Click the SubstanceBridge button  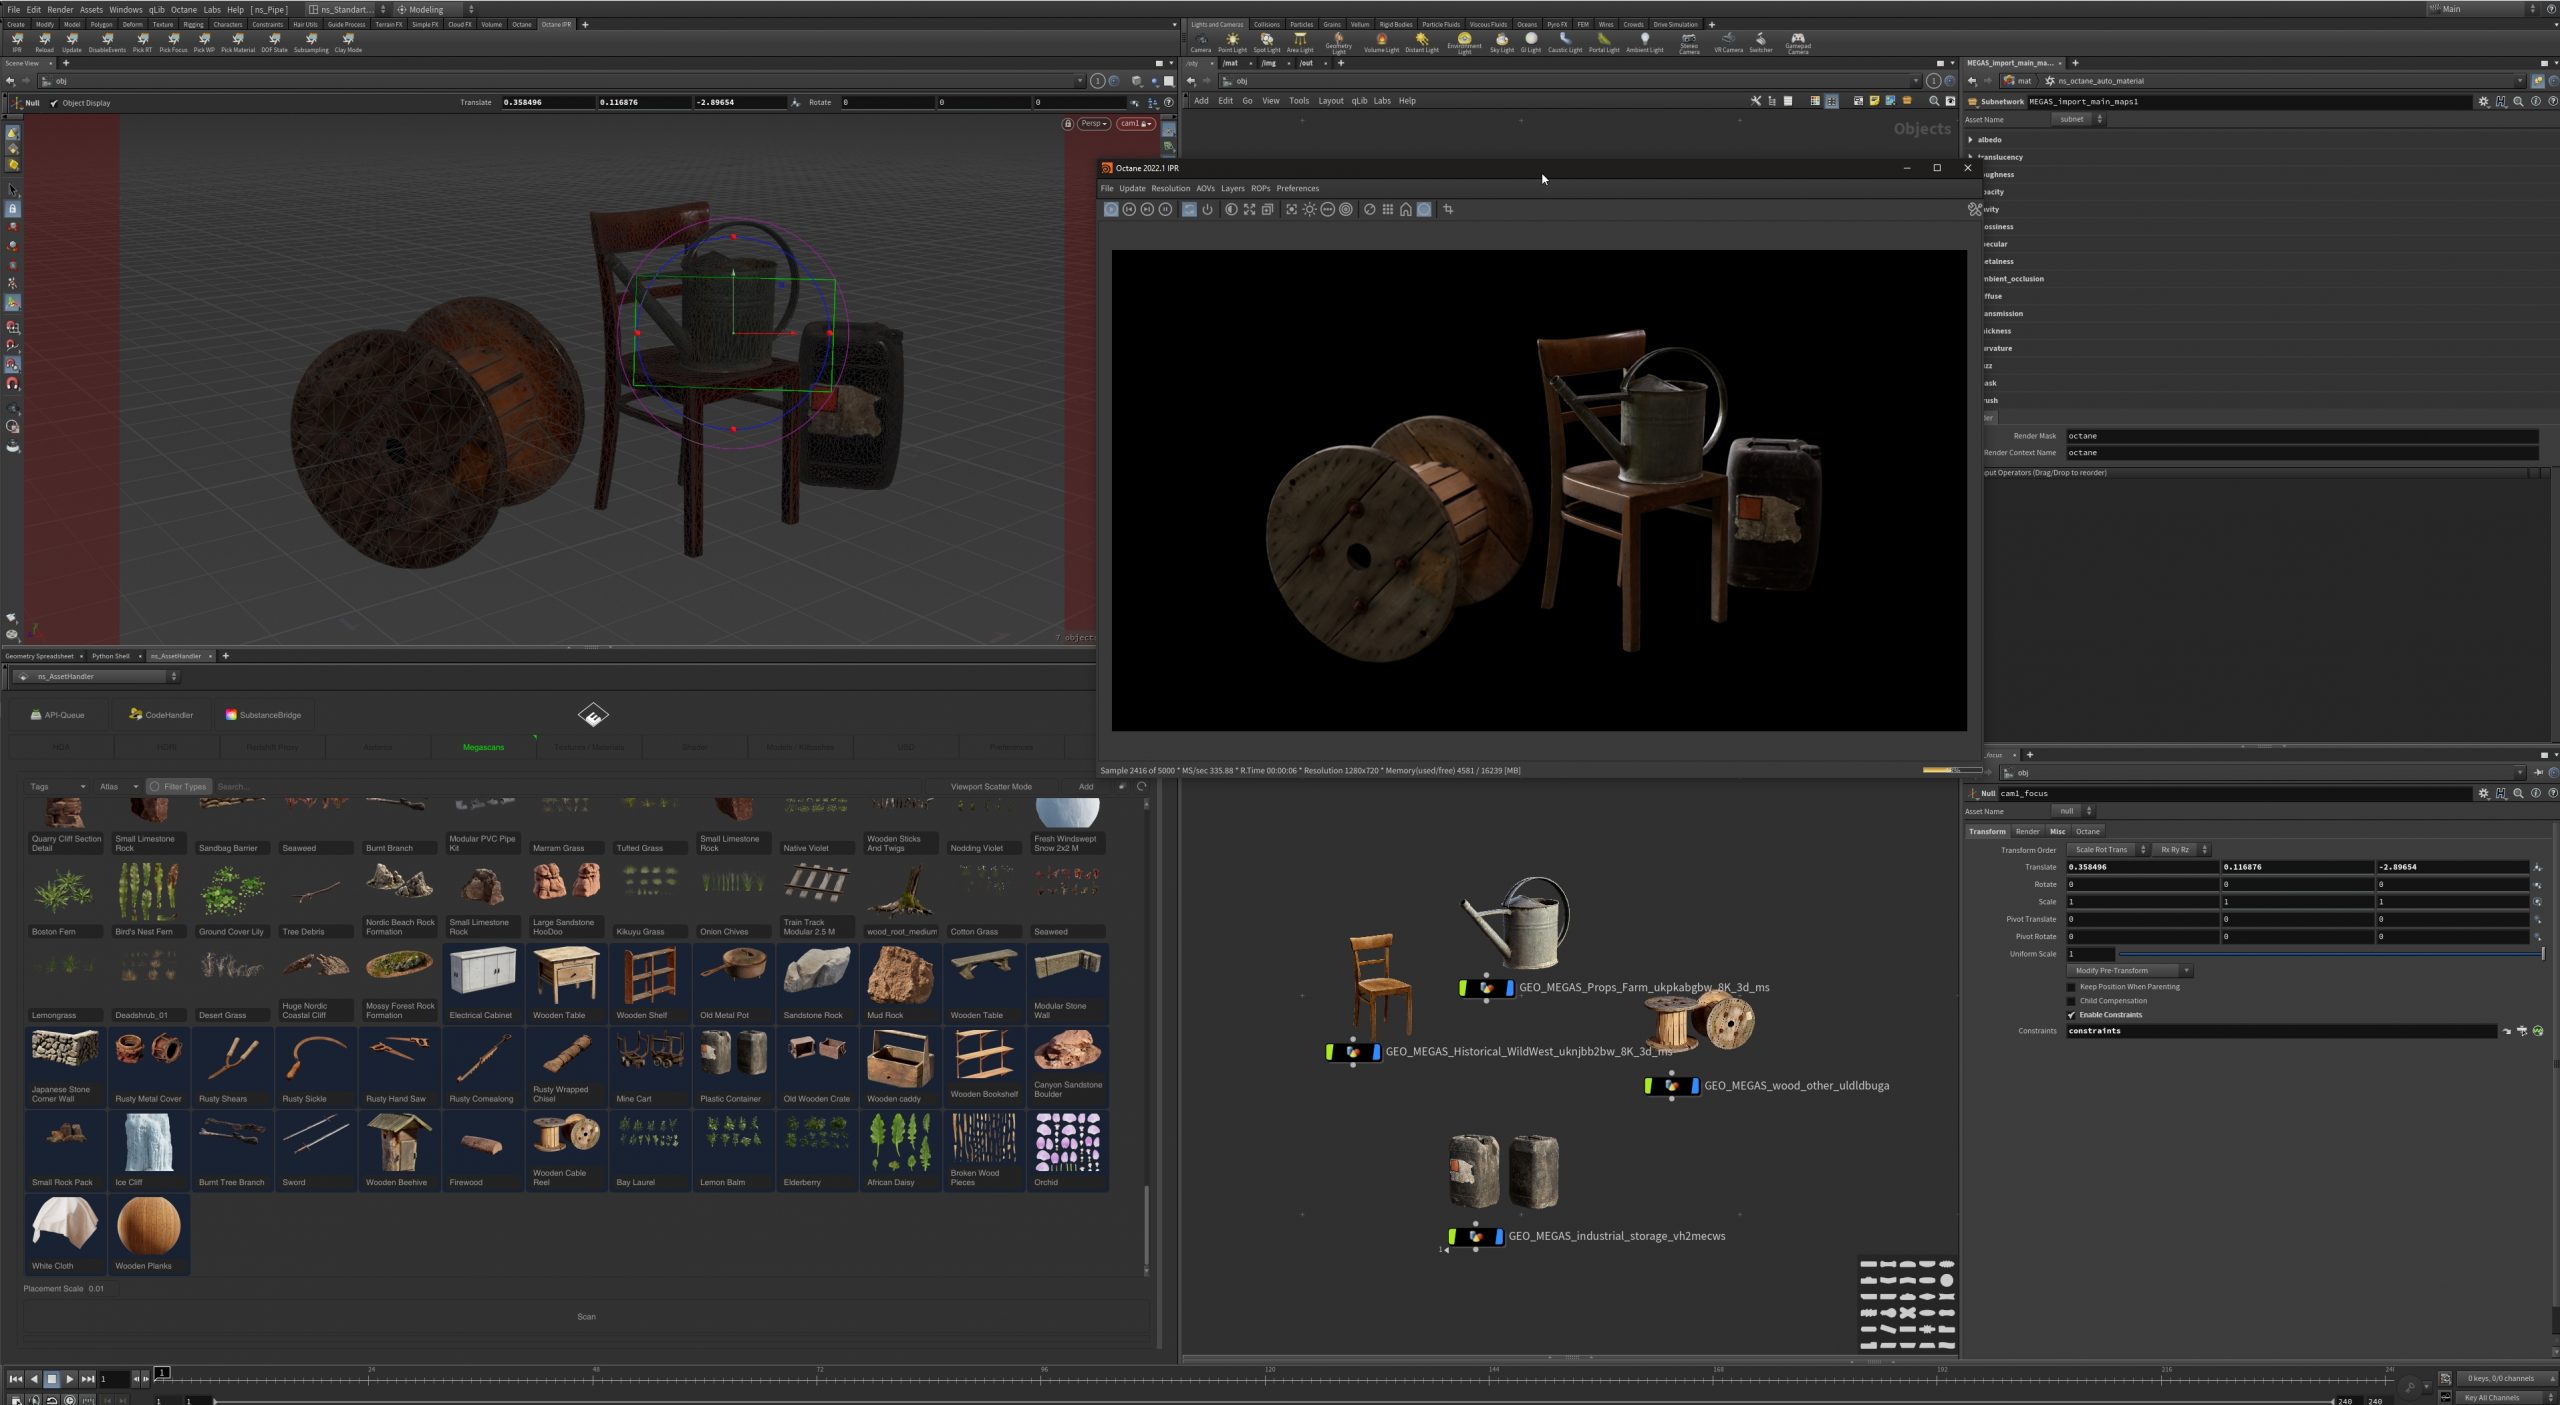tap(262, 714)
